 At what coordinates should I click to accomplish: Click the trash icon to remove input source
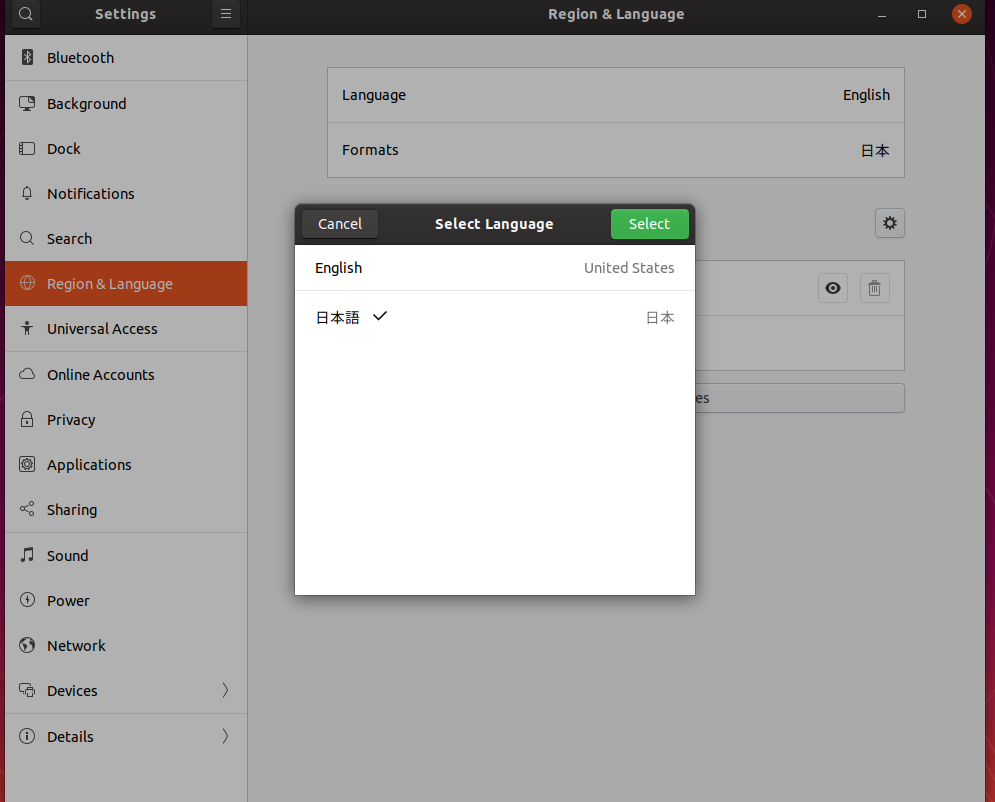point(874,288)
